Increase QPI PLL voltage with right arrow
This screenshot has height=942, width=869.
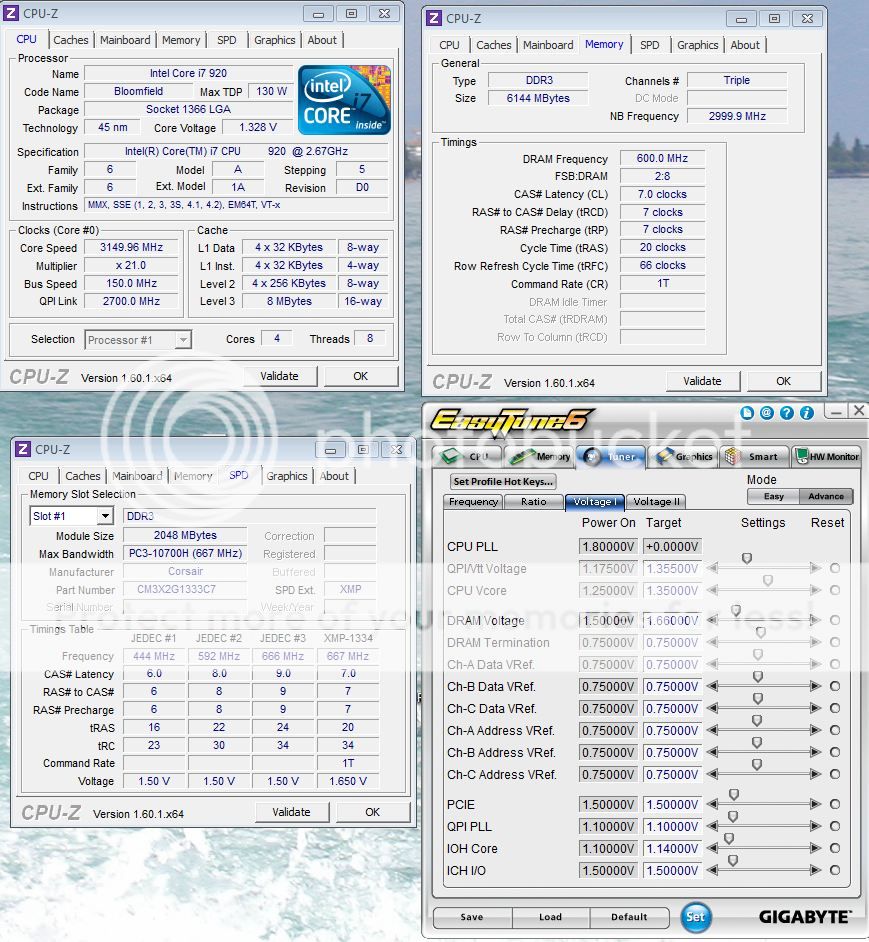pos(815,827)
